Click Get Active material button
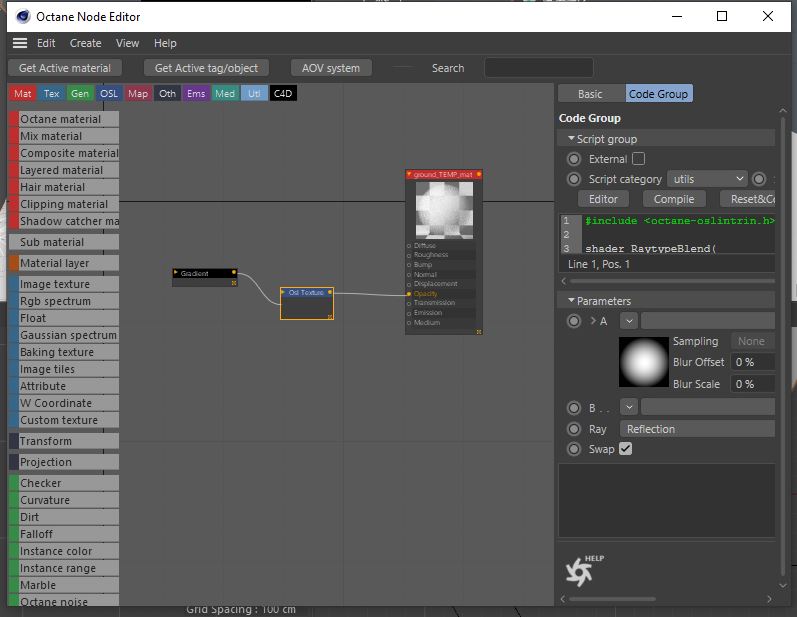The image size is (797, 617). click(65, 68)
